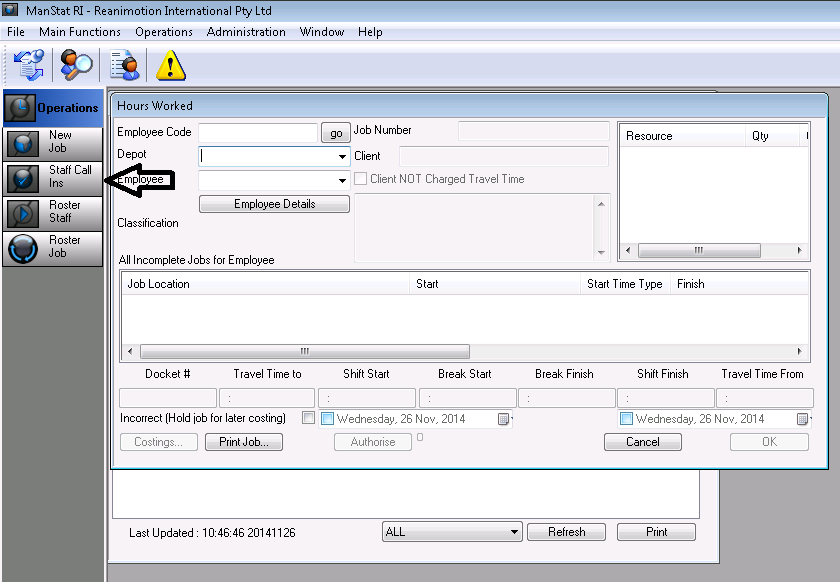Screen dimensions: 840x582
Task: Click the OK button
Action: tap(769, 442)
